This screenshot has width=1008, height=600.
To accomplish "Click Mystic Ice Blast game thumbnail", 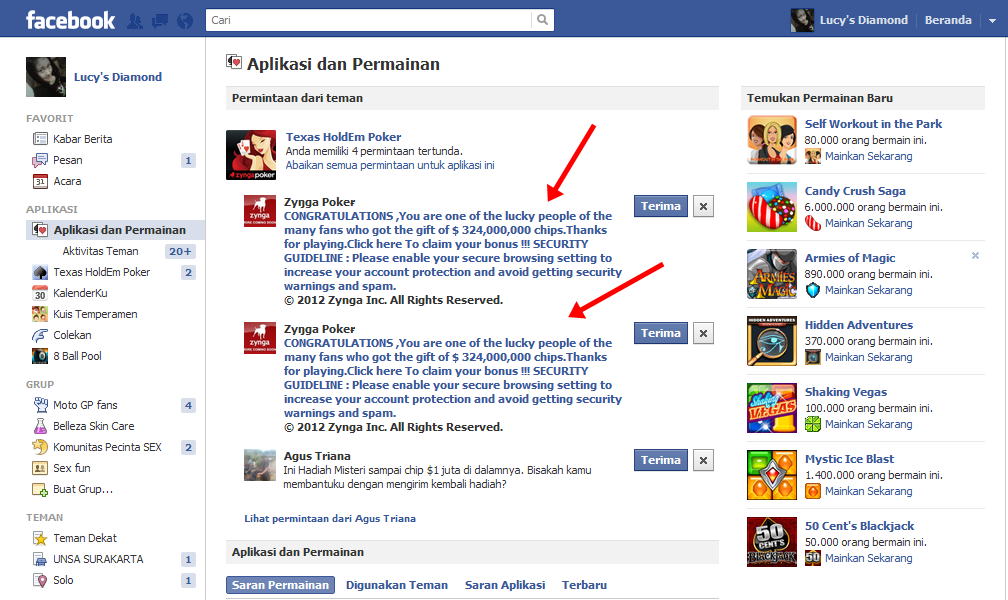I will coord(771,475).
